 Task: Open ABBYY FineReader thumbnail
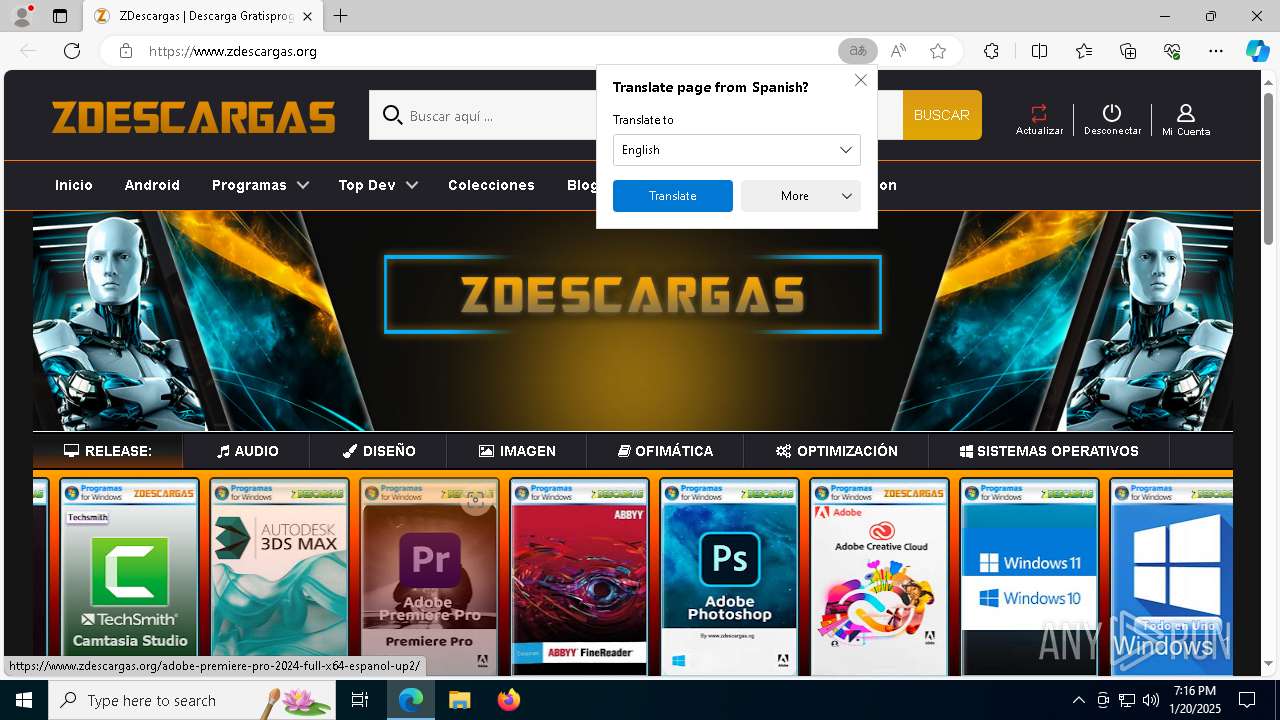tap(580, 577)
